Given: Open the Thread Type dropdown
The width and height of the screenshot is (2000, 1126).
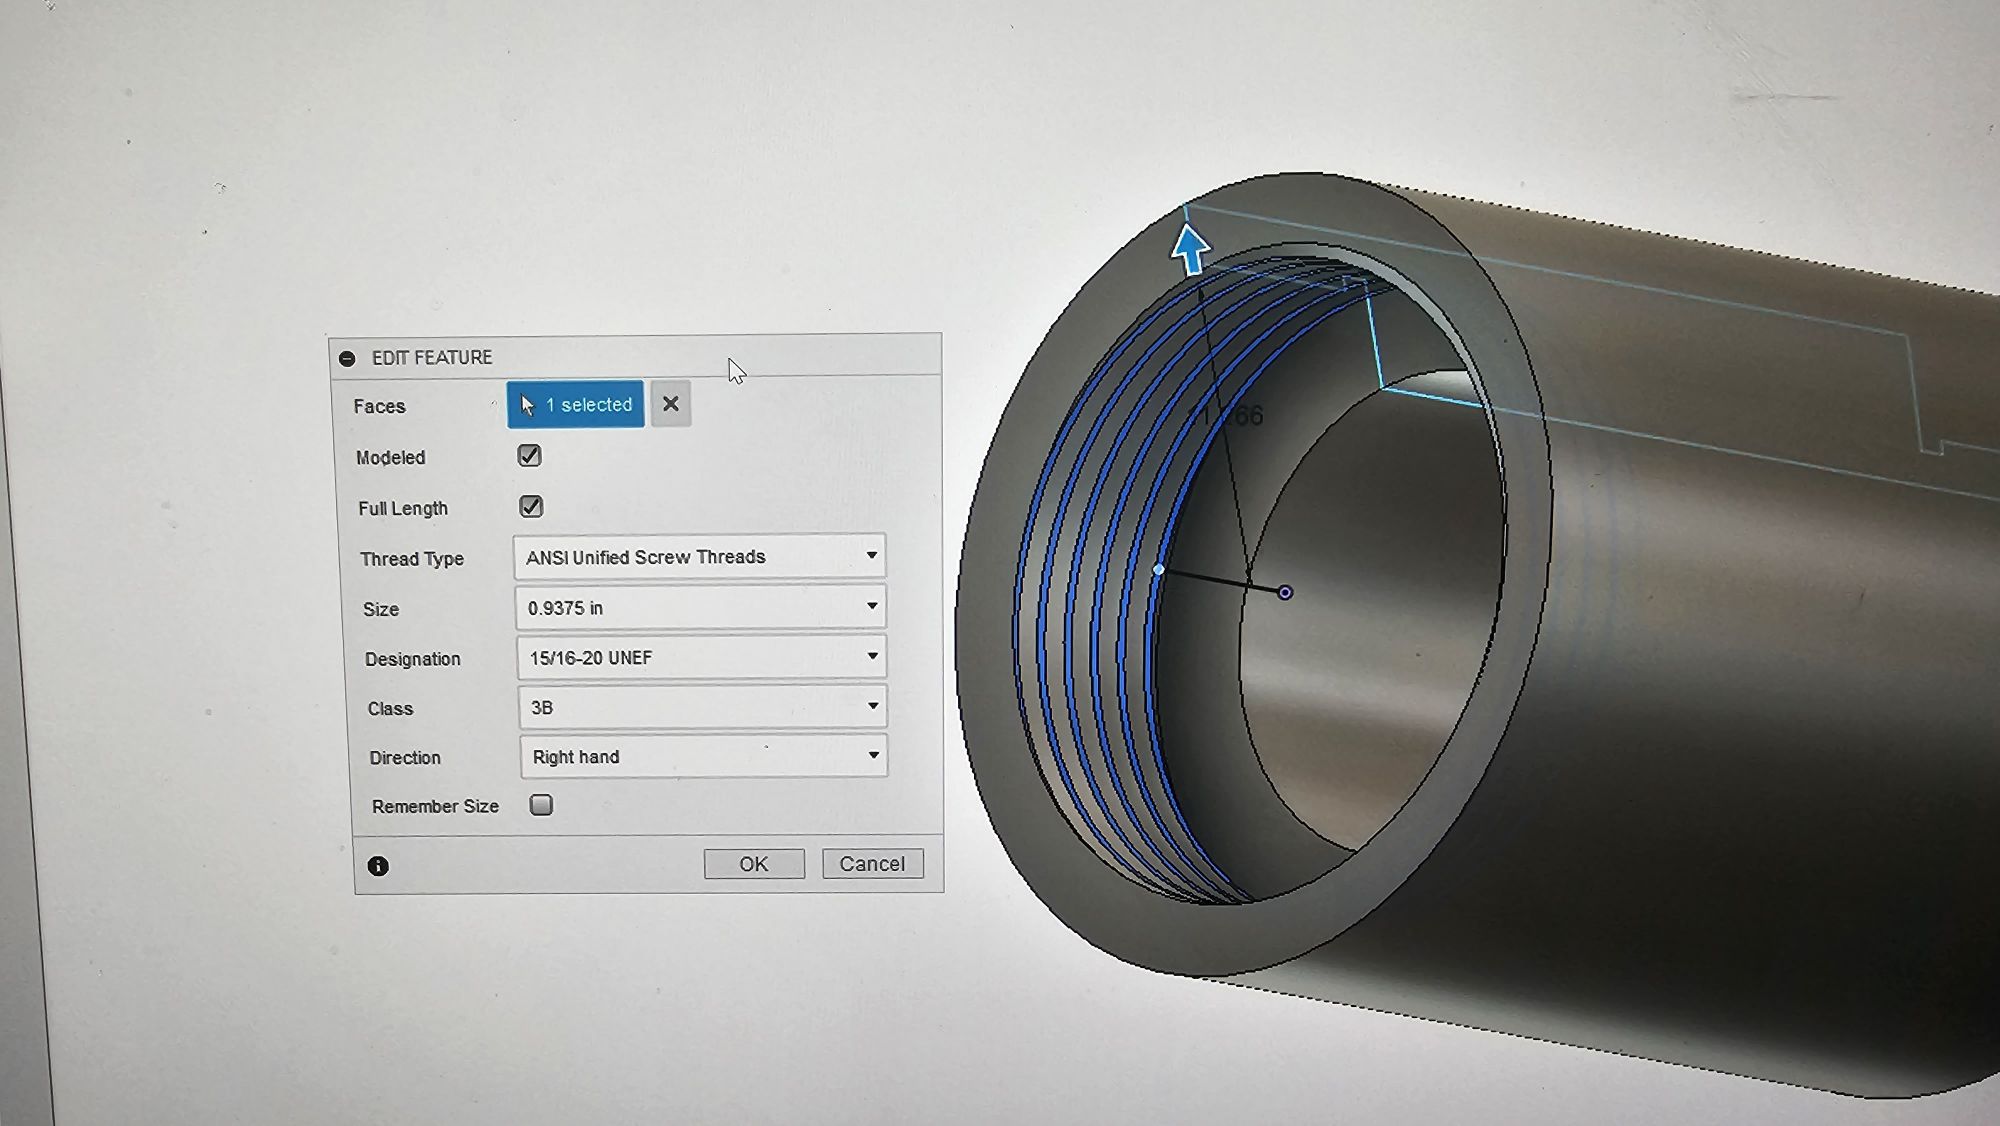Looking at the screenshot, I should [699, 557].
